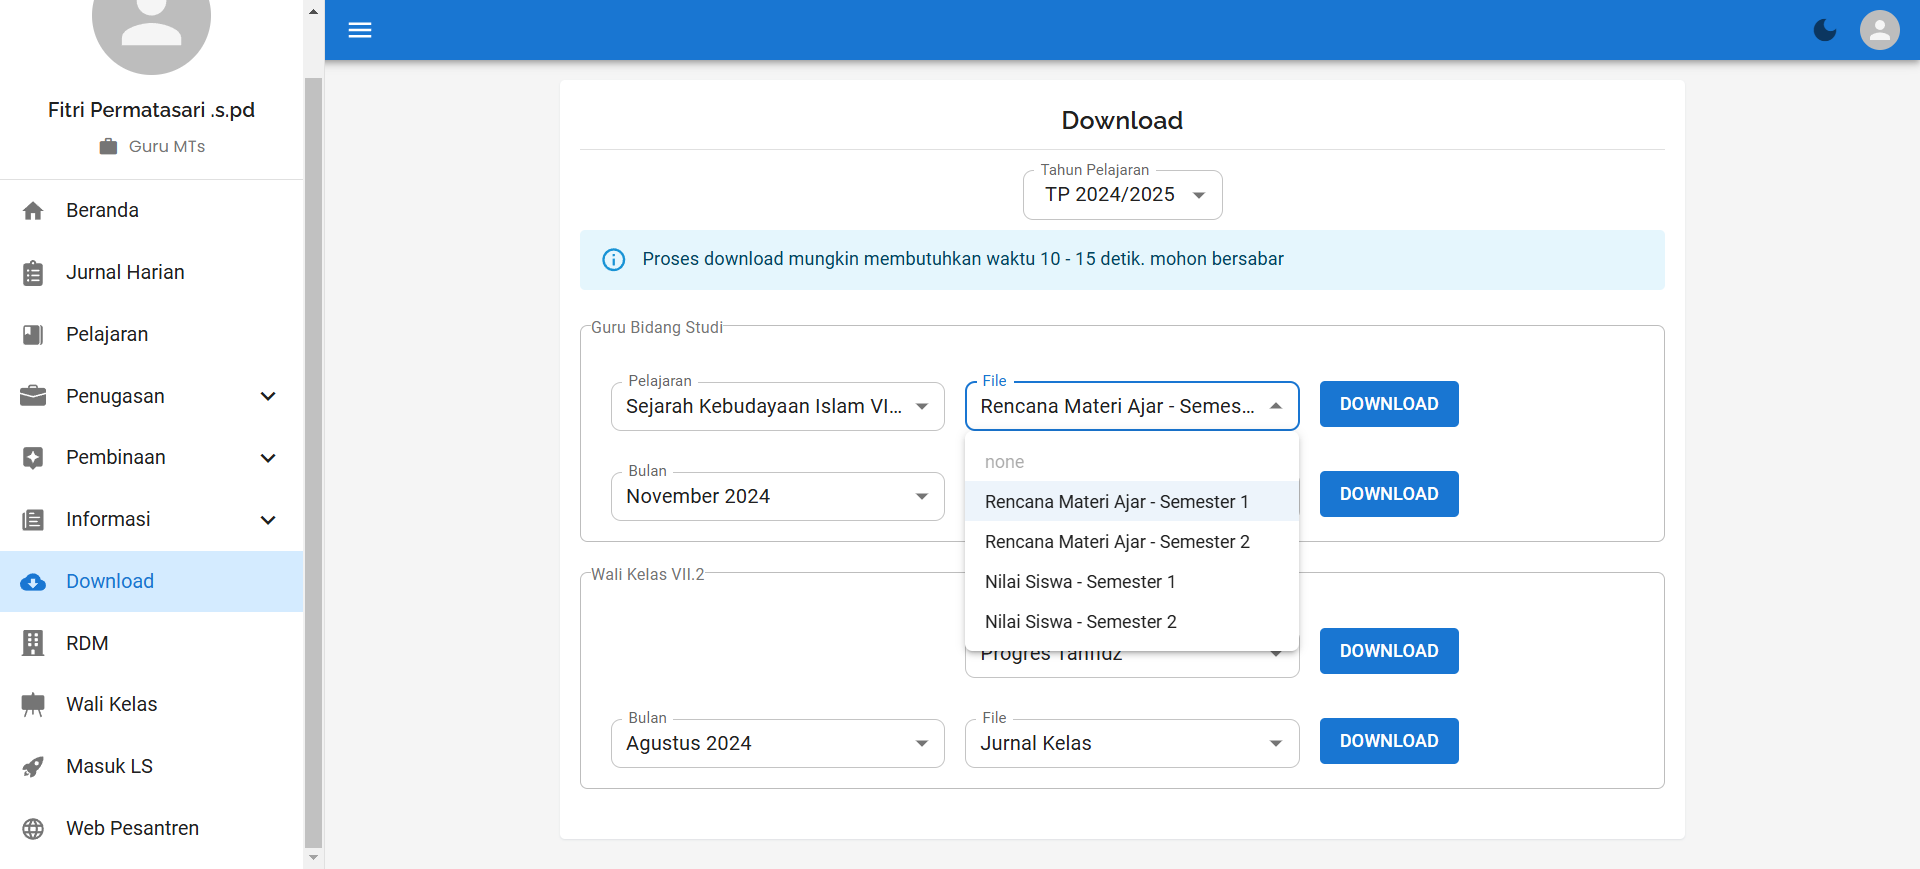This screenshot has height=869, width=1920.
Task: Expand the Pembinaan submenu chevron
Action: 268,458
